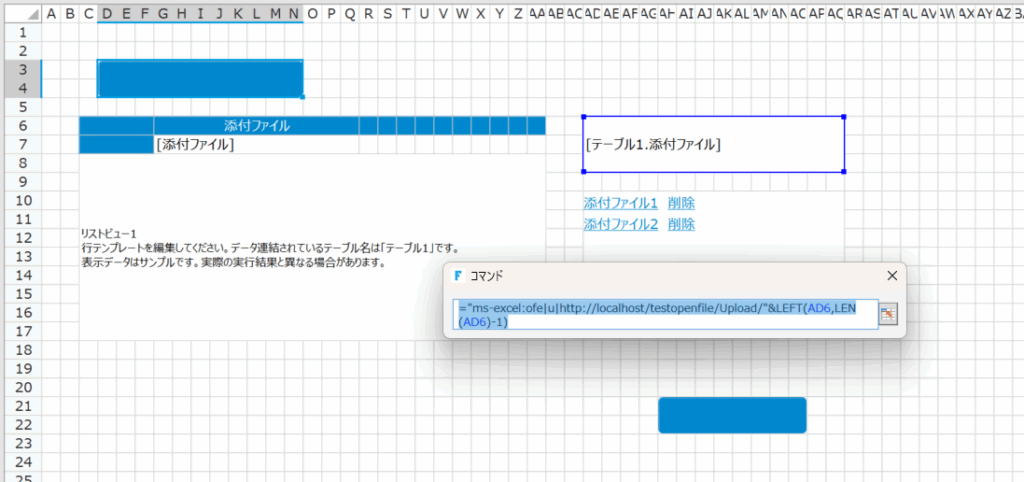Close the コマンド dialog
Screen dimensions: 1024x482
(892, 276)
